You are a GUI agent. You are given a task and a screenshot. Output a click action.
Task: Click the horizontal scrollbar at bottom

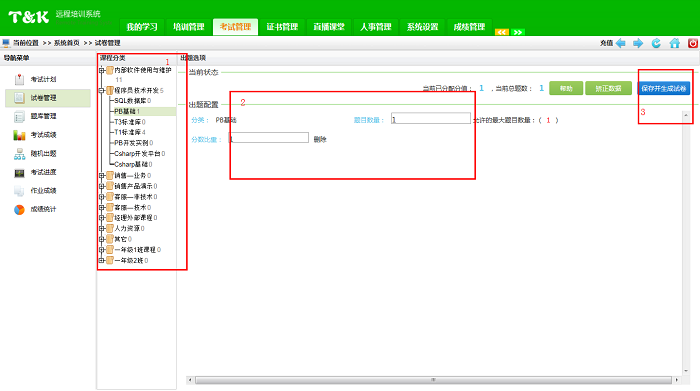coord(433,380)
